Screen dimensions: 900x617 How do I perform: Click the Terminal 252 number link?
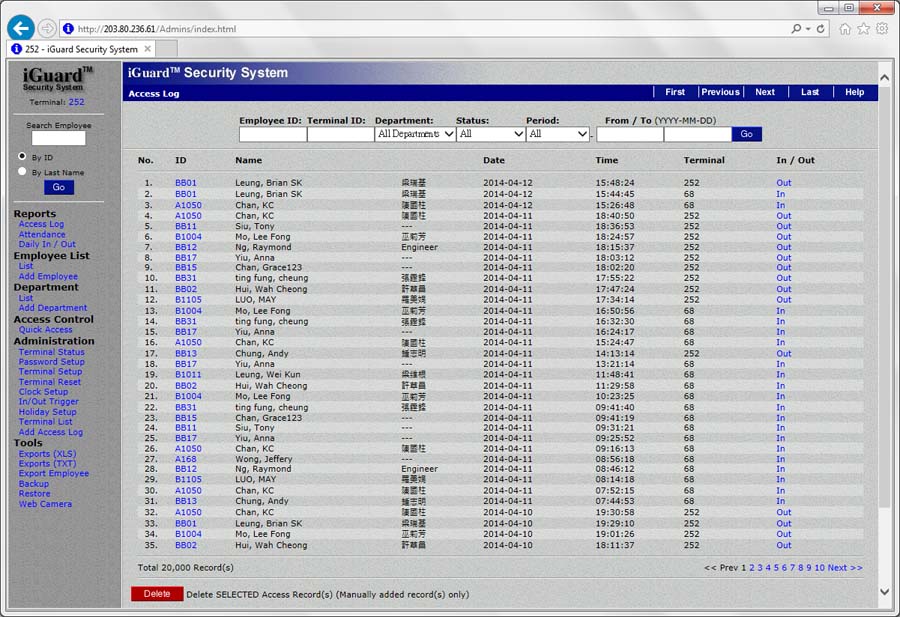pos(76,102)
